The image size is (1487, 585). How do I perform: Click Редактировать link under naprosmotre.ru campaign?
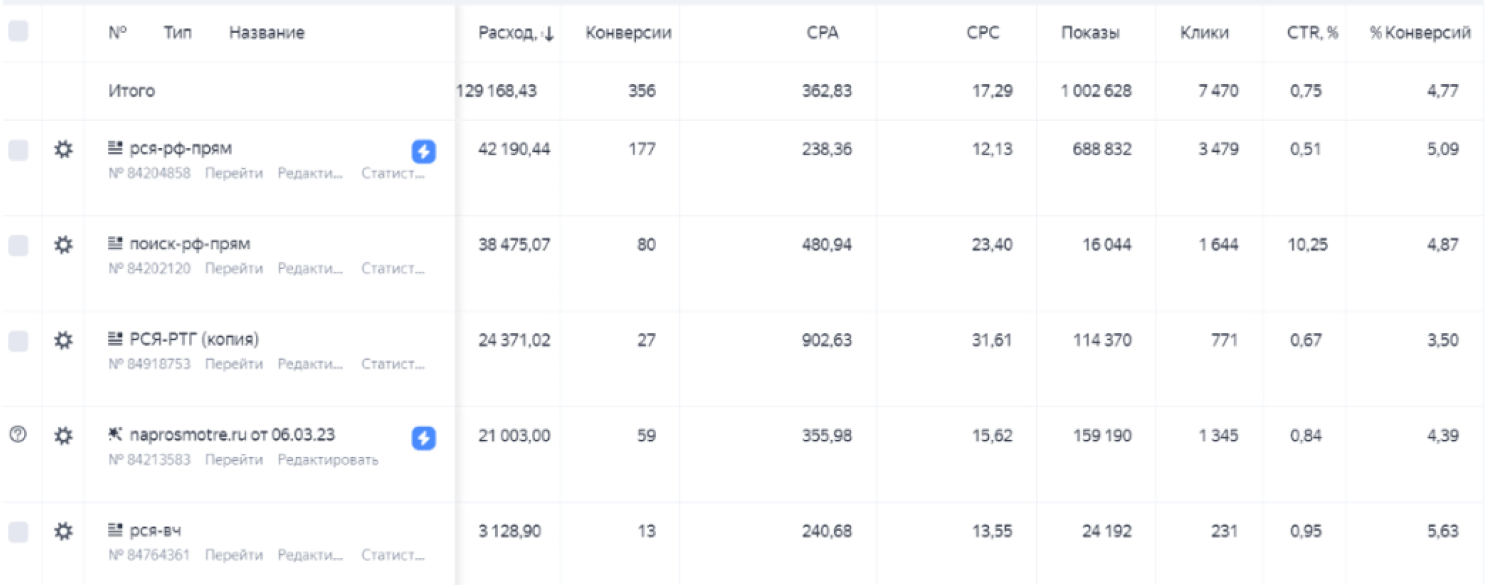click(x=328, y=460)
